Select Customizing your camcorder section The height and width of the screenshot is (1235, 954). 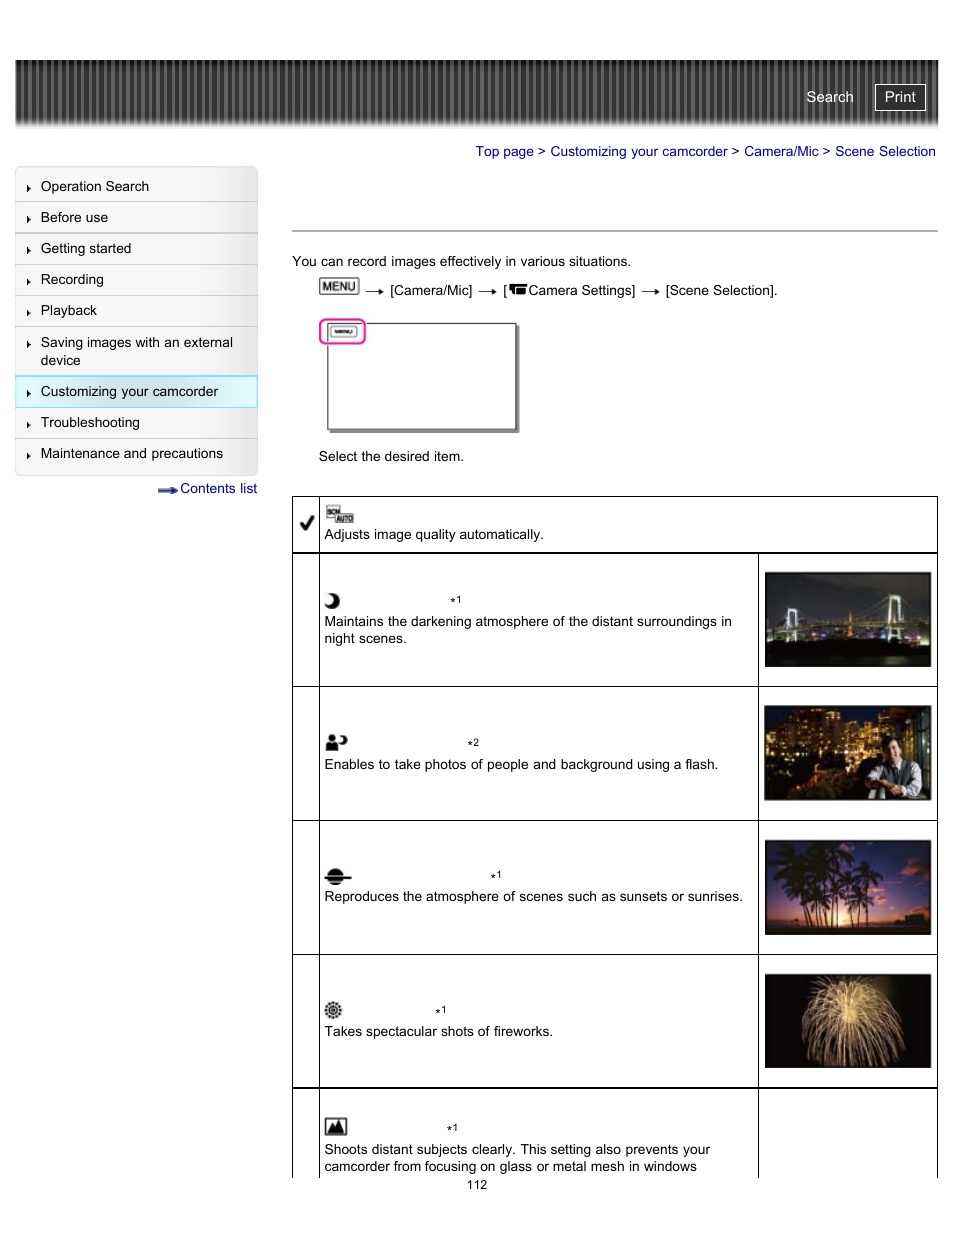pyautogui.click(x=129, y=391)
